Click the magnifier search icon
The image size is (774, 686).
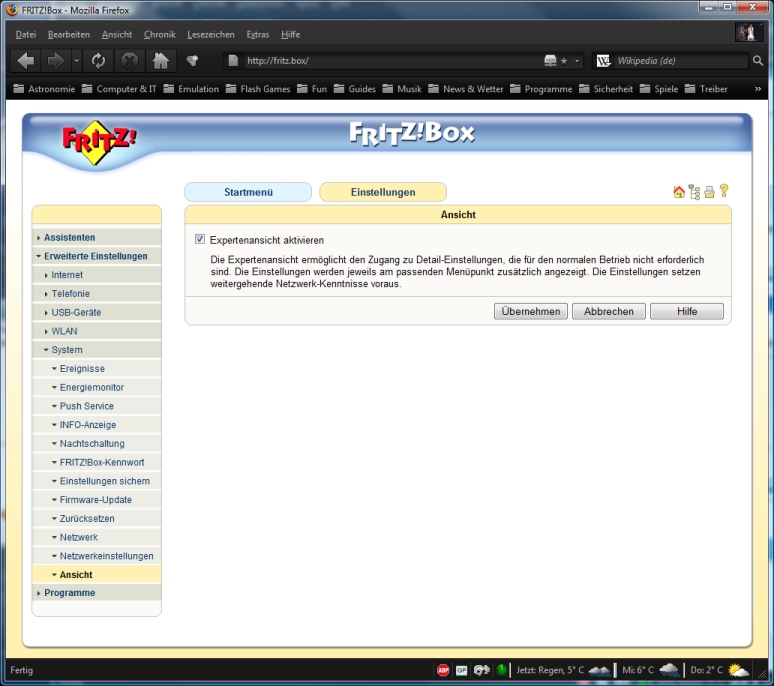tap(758, 61)
